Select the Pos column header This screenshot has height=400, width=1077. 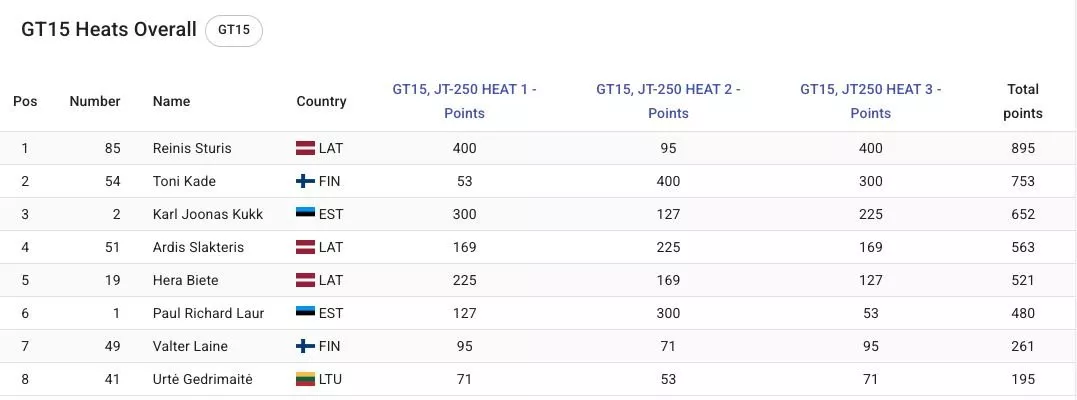click(25, 101)
